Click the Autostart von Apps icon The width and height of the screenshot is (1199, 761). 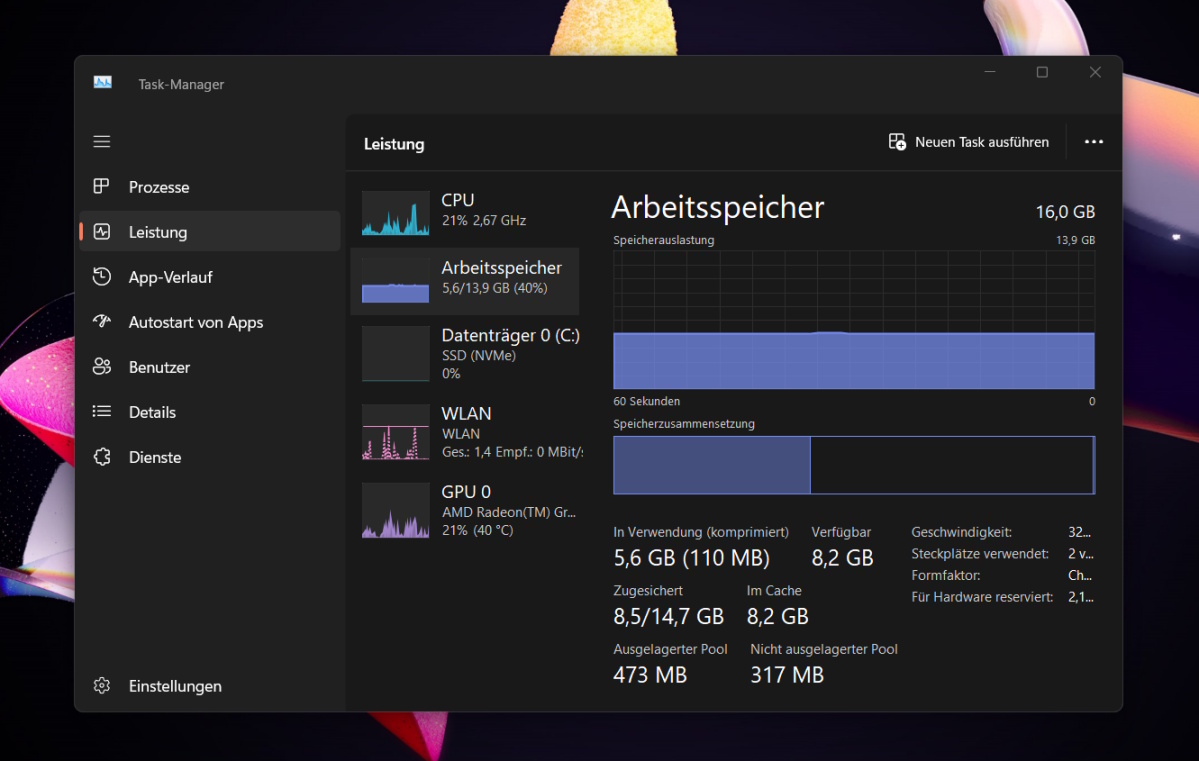pos(101,322)
